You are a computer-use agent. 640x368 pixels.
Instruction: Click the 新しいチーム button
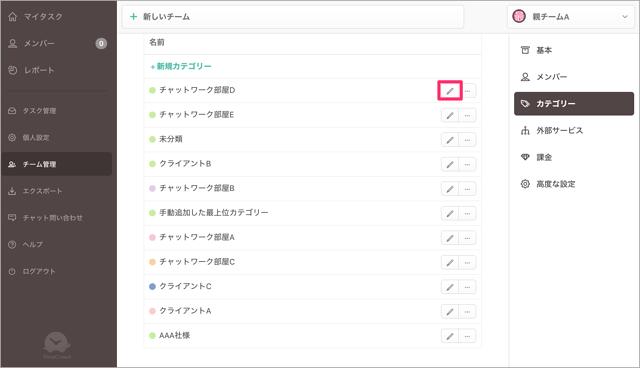tap(293, 17)
